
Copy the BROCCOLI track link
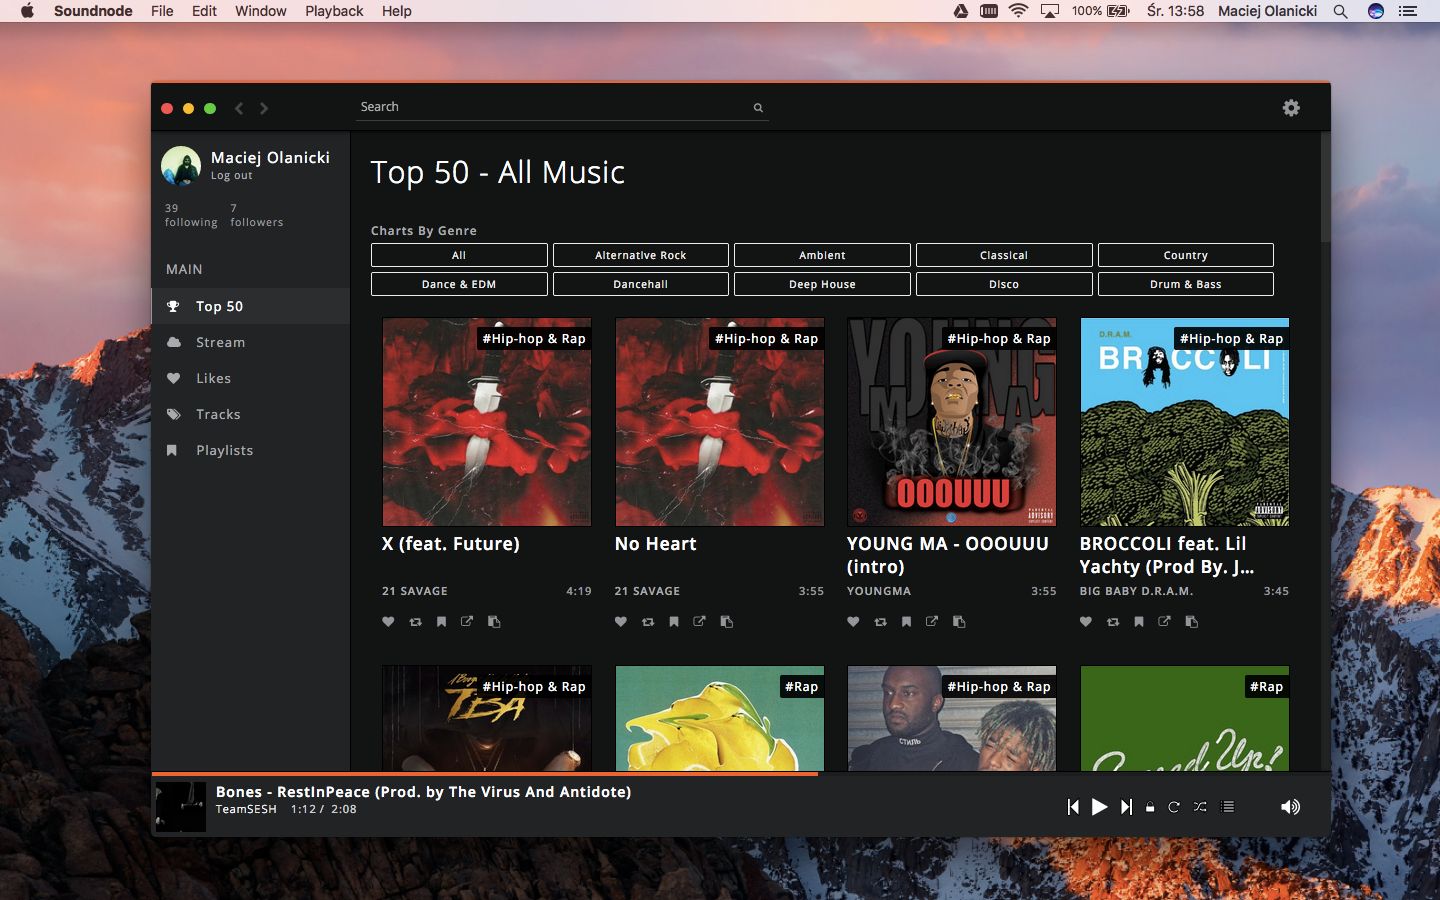coord(1192,622)
